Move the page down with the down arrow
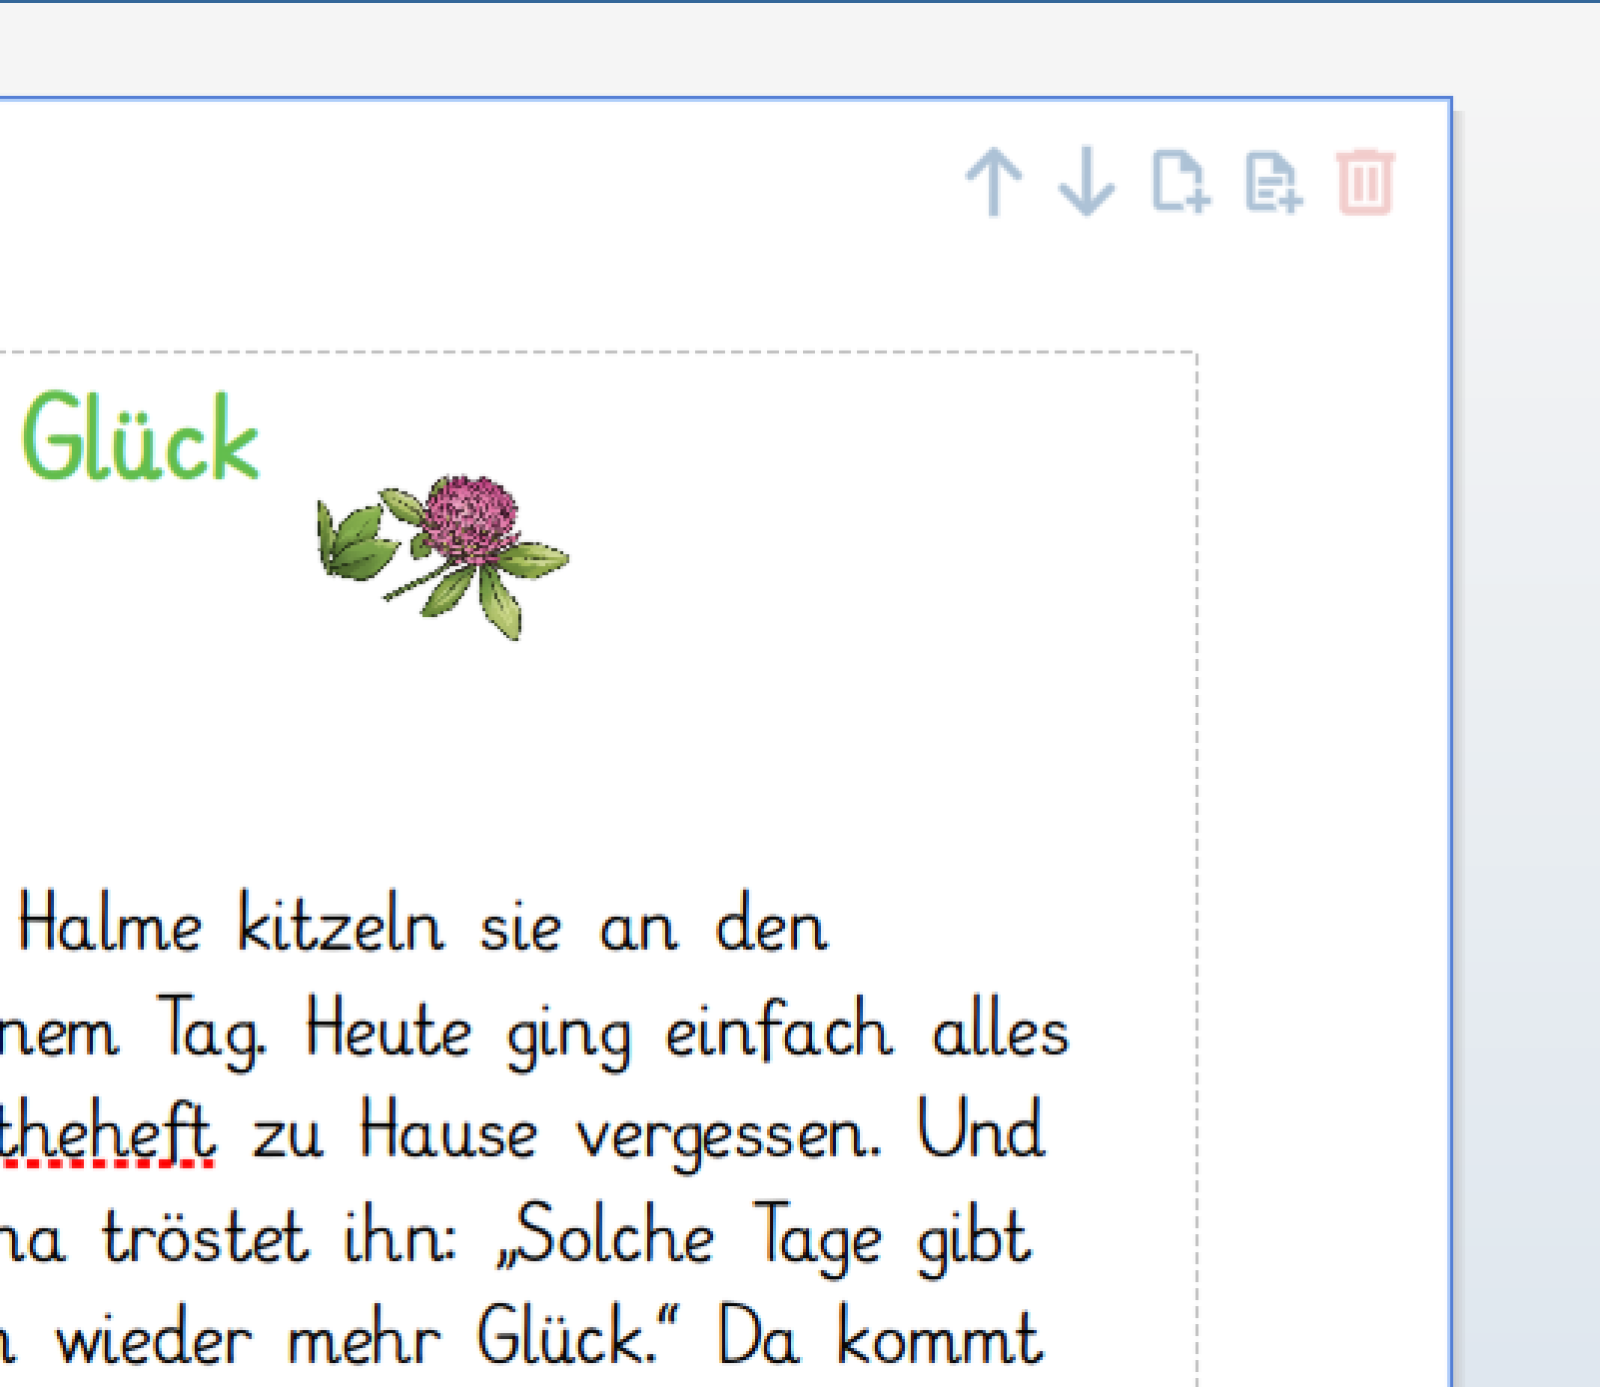 pos(1086,182)
